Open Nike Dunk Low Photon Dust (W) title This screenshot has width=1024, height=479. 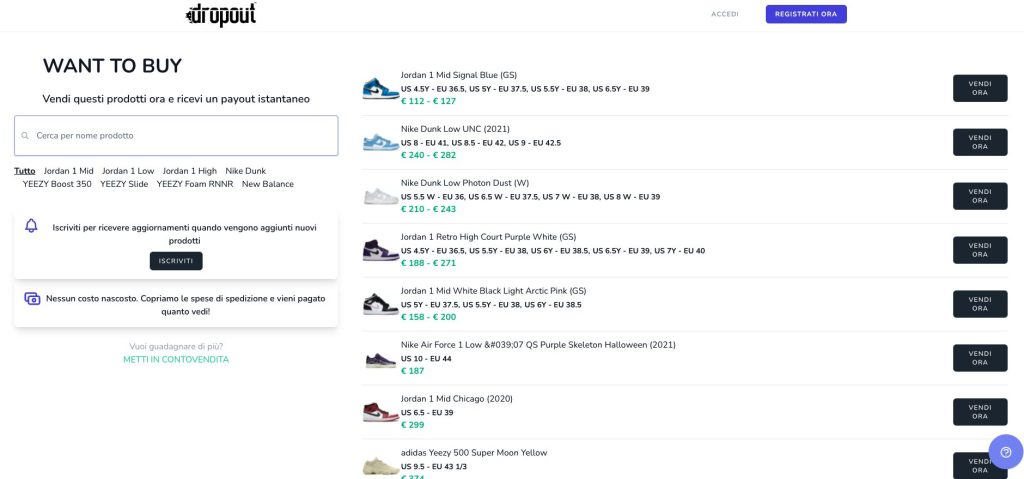466,183
